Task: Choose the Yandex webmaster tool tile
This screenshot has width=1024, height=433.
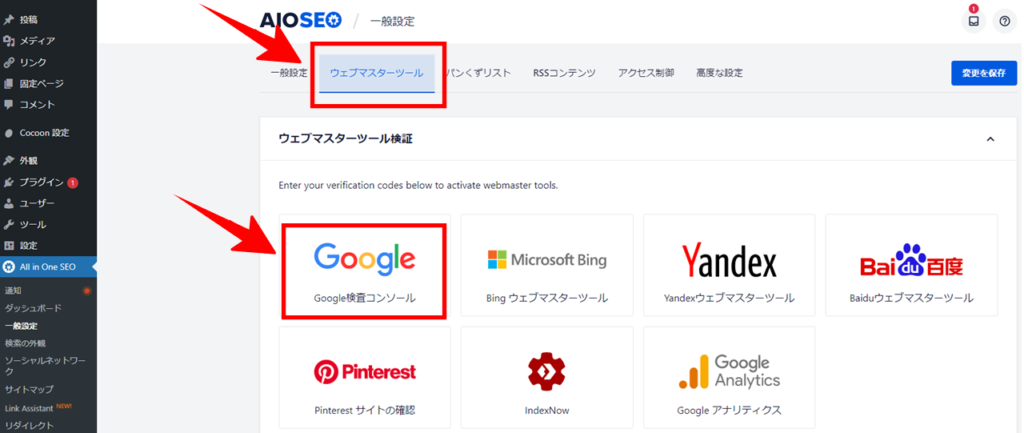Action: tap(729, 266)
